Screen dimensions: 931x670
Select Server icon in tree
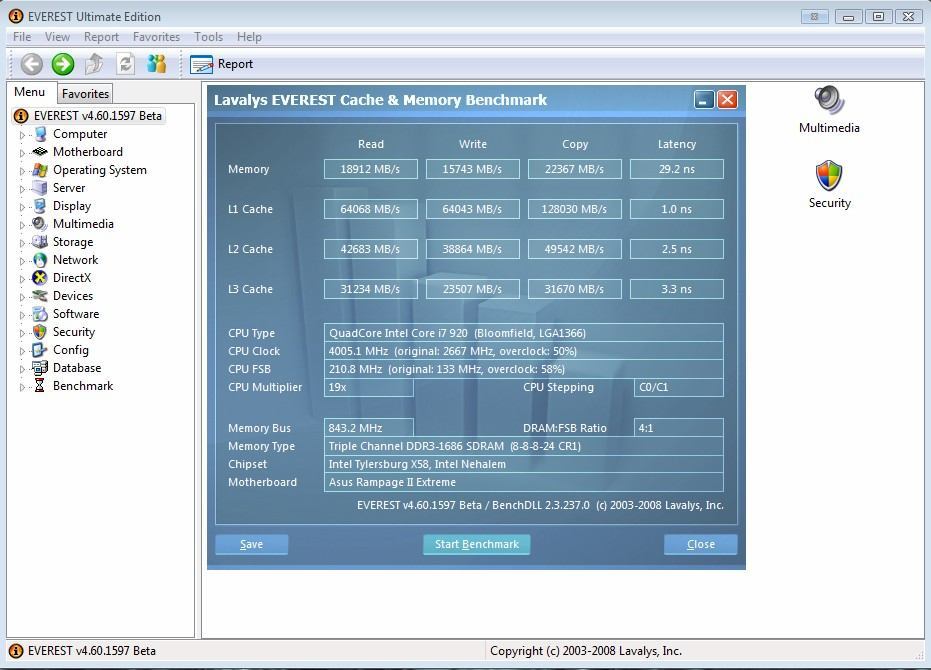click(x=40, y=188)
